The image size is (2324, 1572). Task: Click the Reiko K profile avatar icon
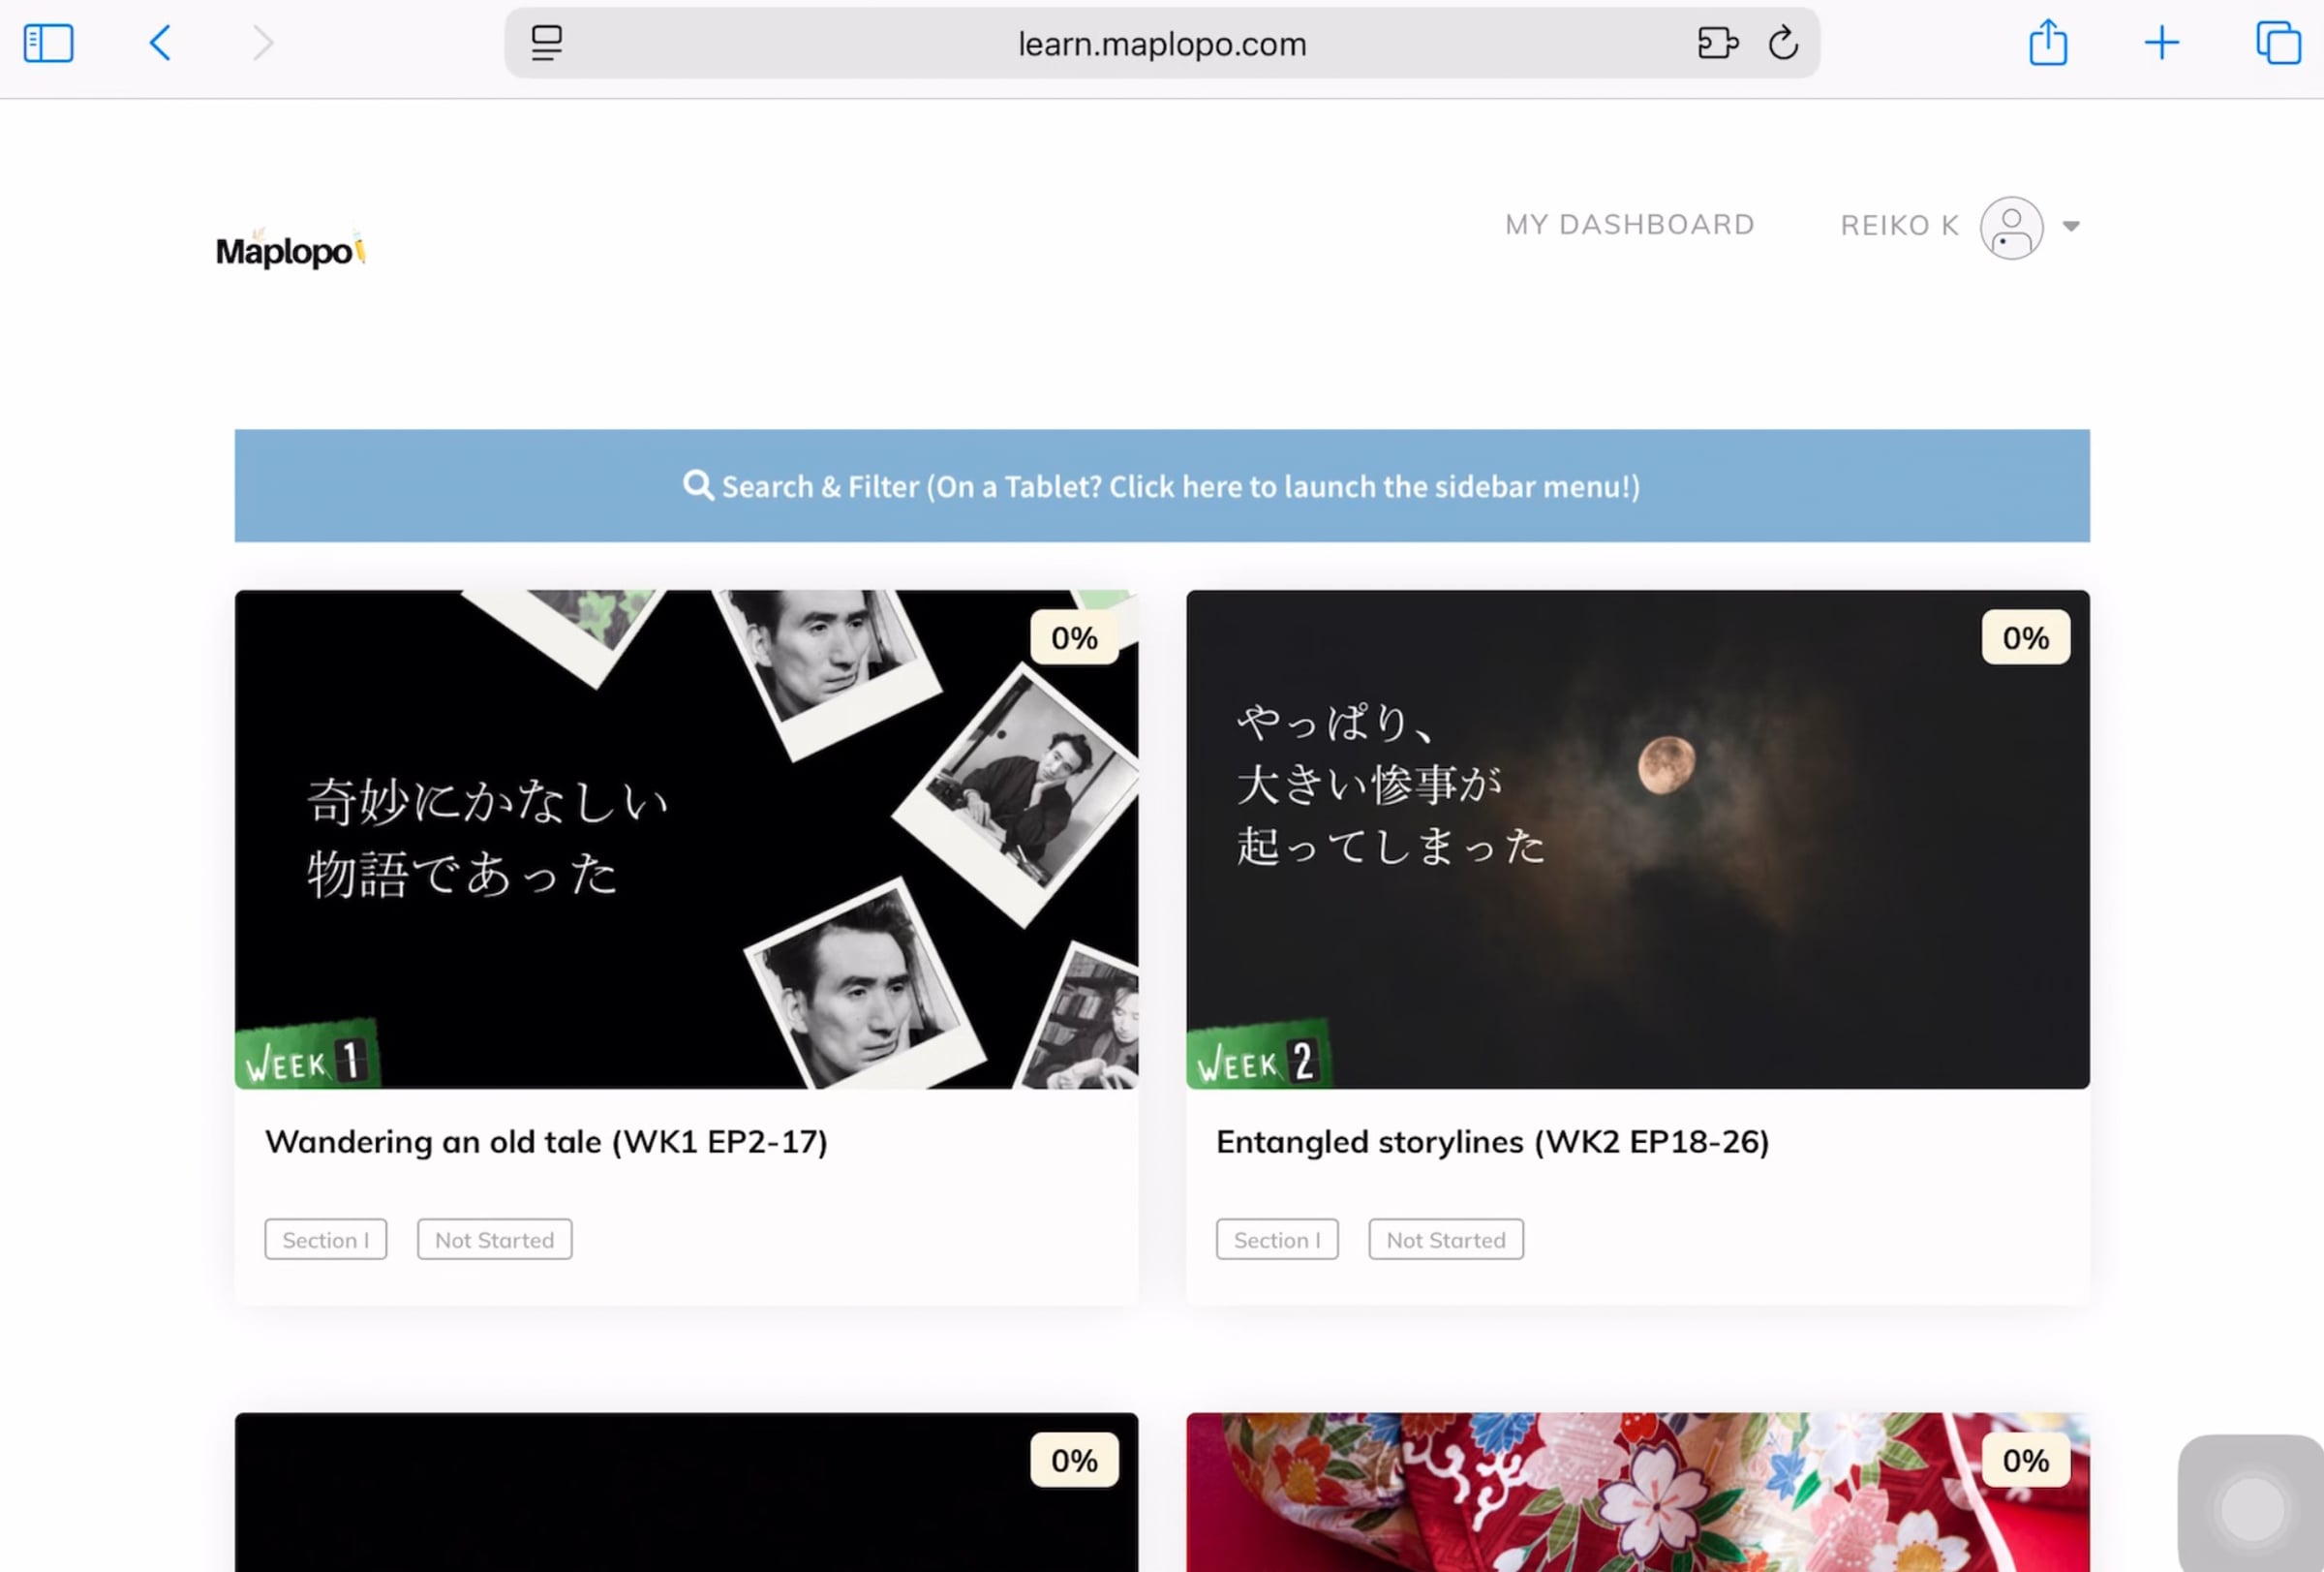pos(2011,228)
